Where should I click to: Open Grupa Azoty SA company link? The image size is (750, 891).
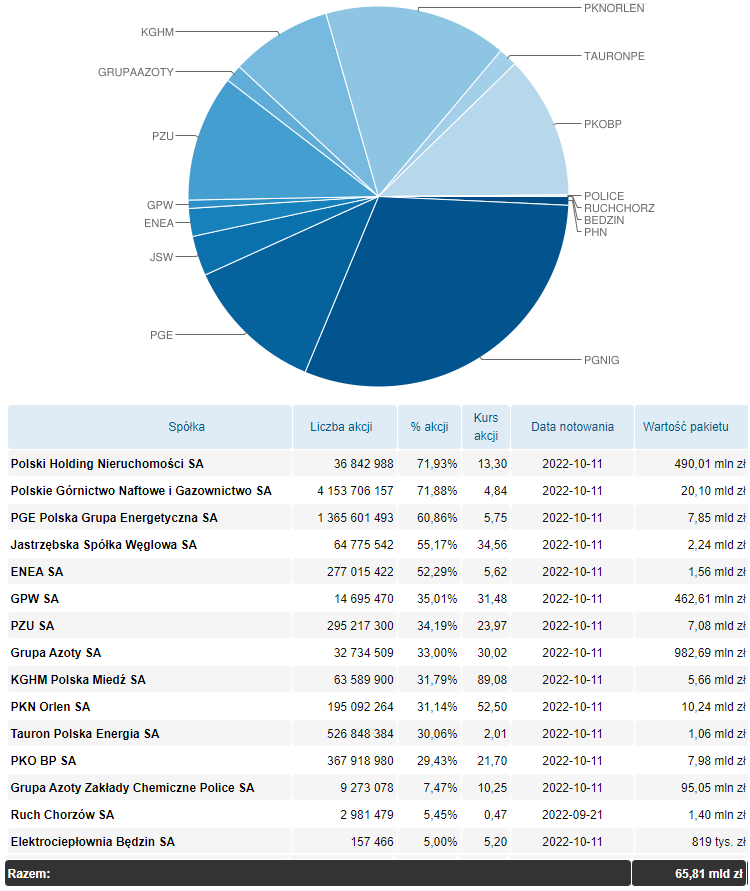(x=56, y=652)
